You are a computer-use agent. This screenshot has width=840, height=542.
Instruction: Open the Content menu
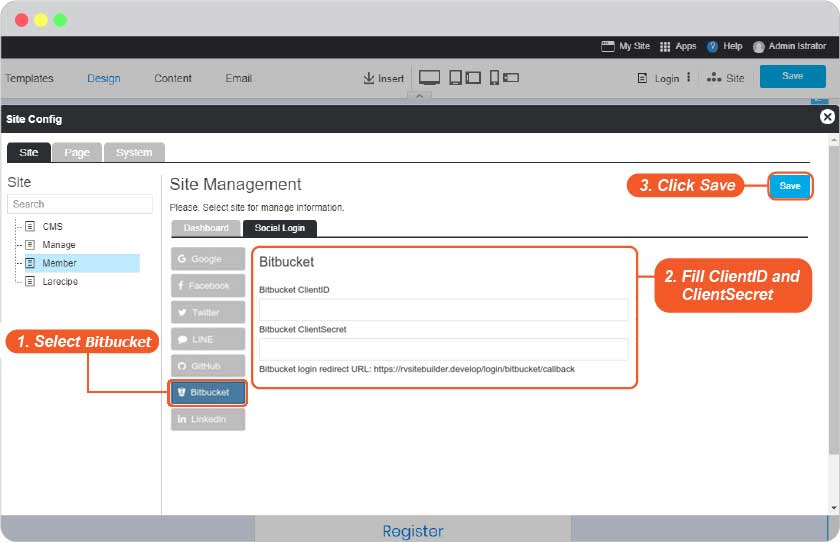(172, 78)
